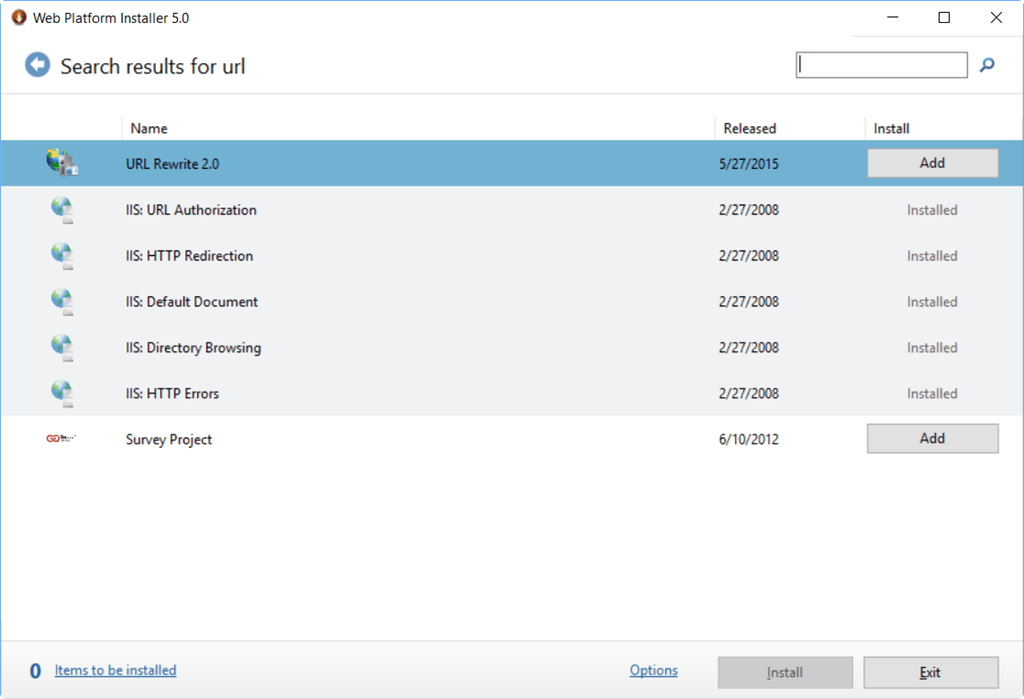Click the blue back arrow icon
This screenshot has height=699, width=1024.
click(x=38, y=65)
